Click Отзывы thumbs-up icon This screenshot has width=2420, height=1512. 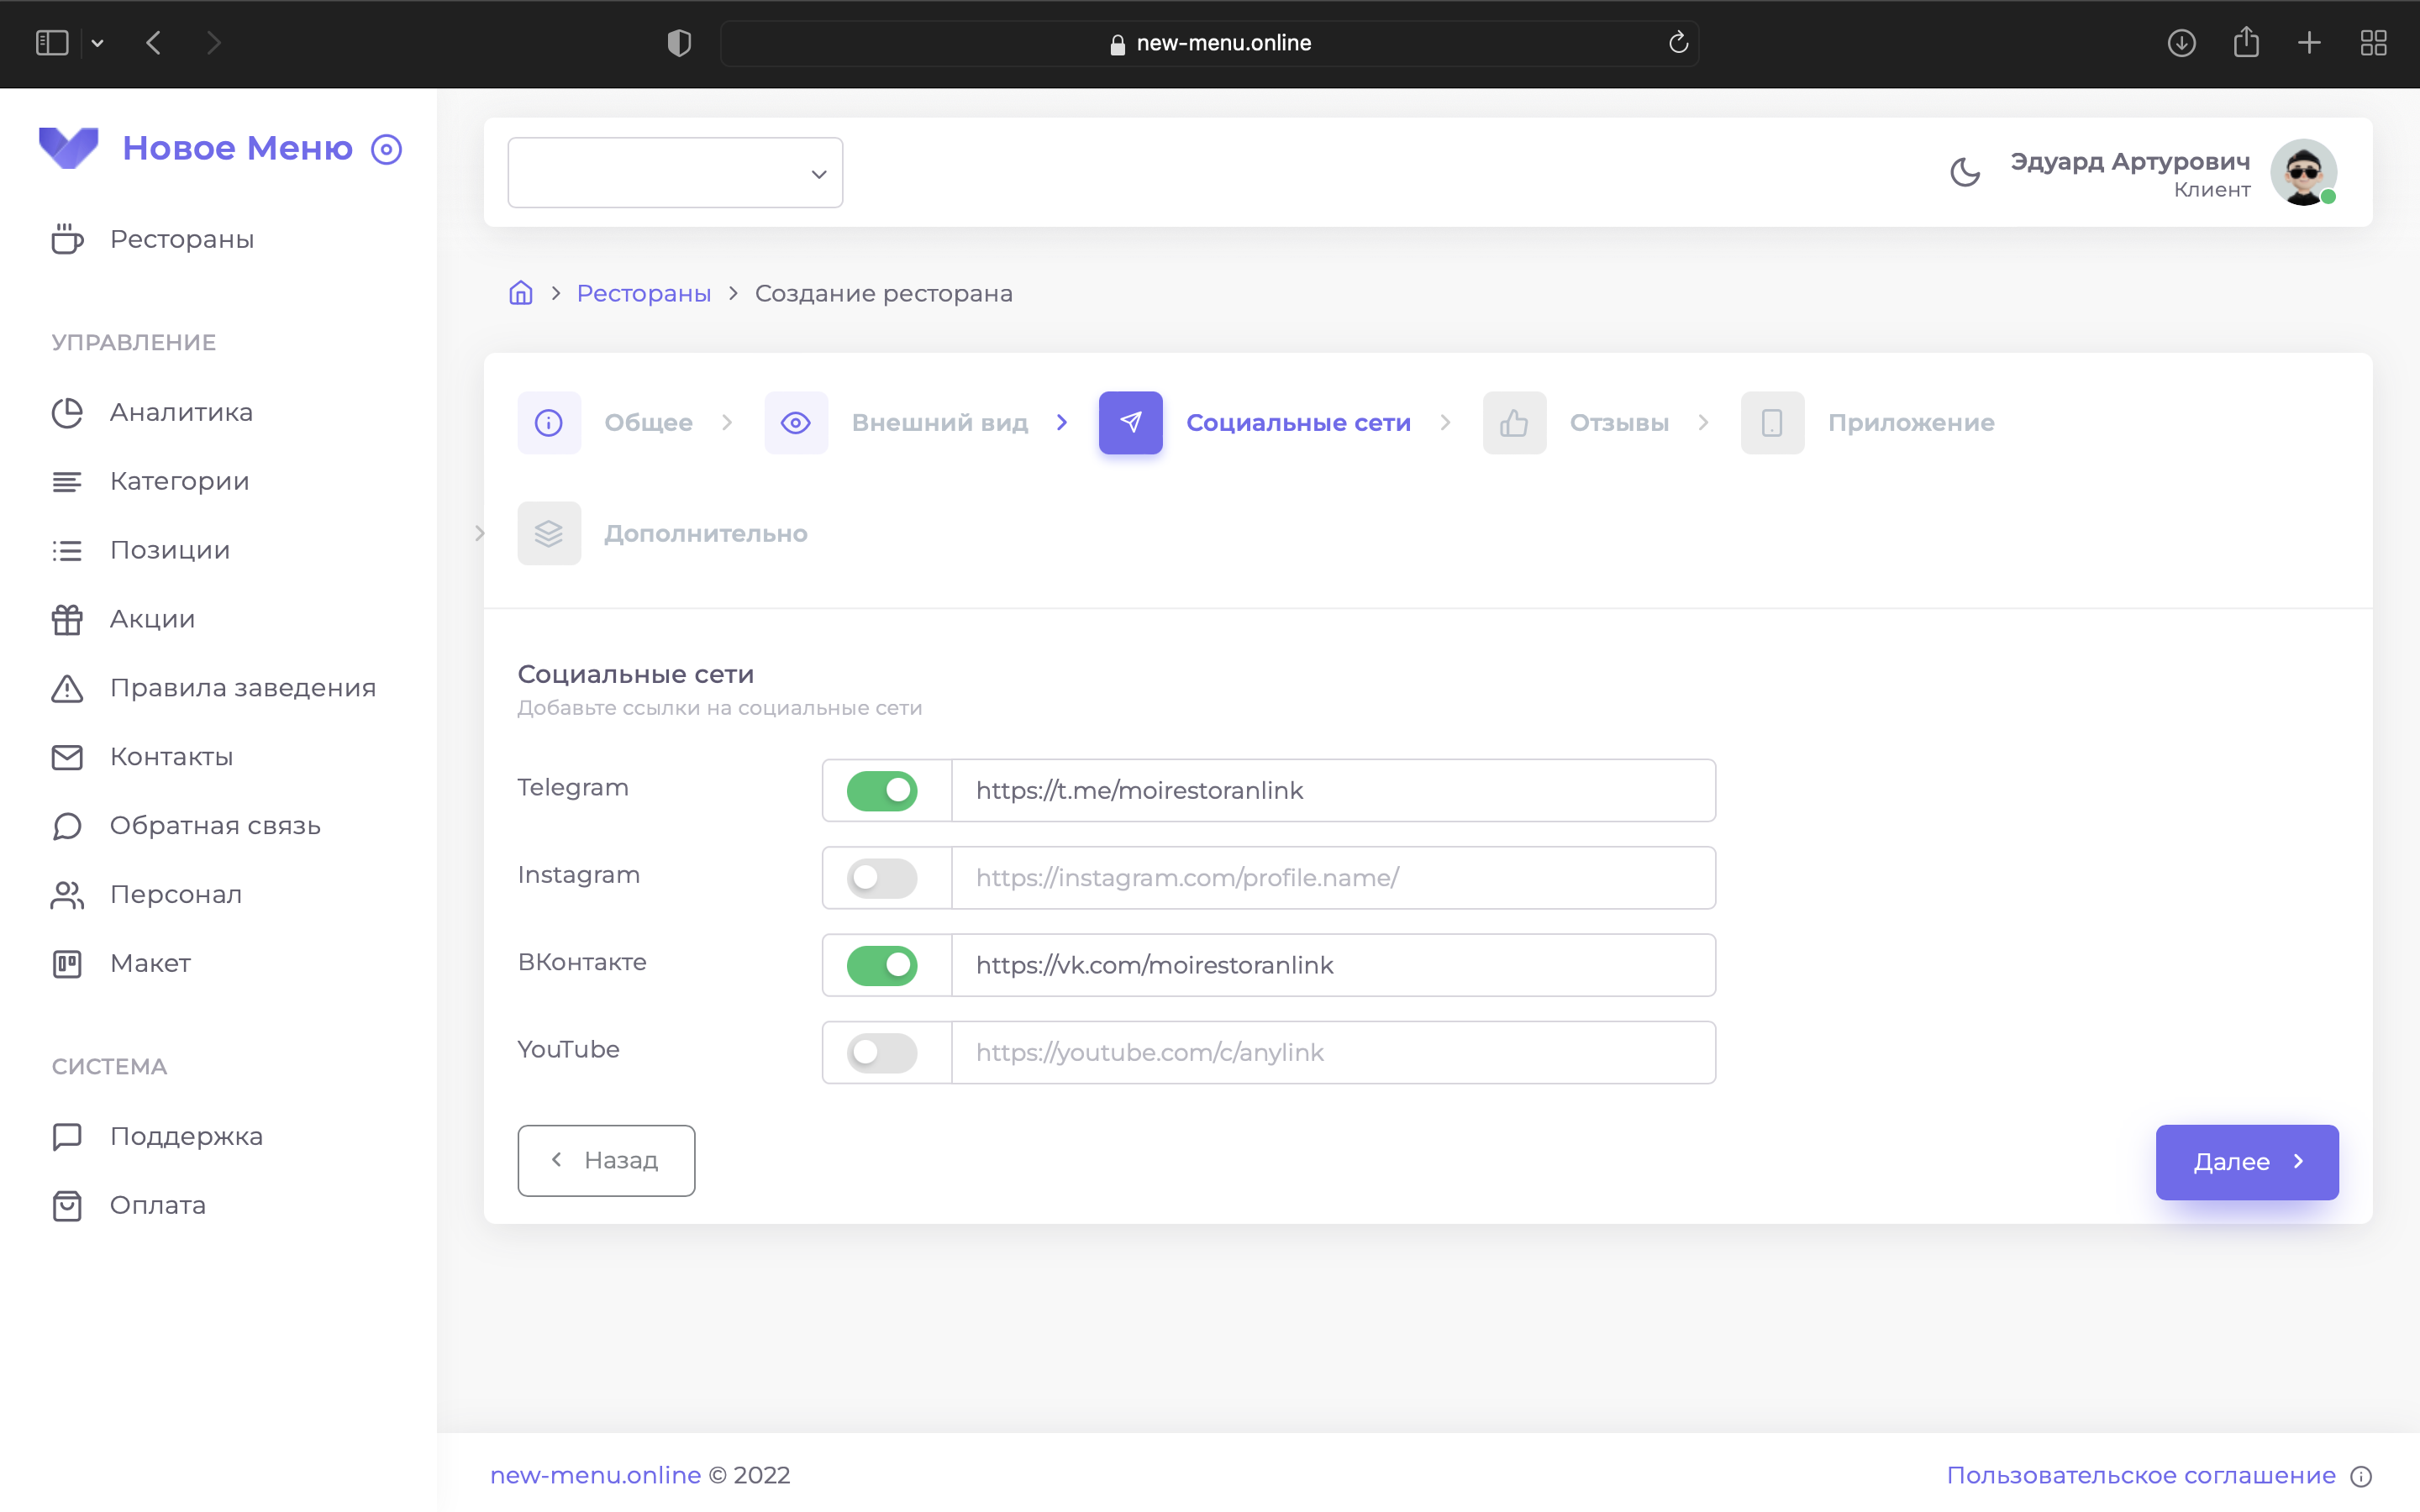pyautogui.click(x=1514, y=423)
